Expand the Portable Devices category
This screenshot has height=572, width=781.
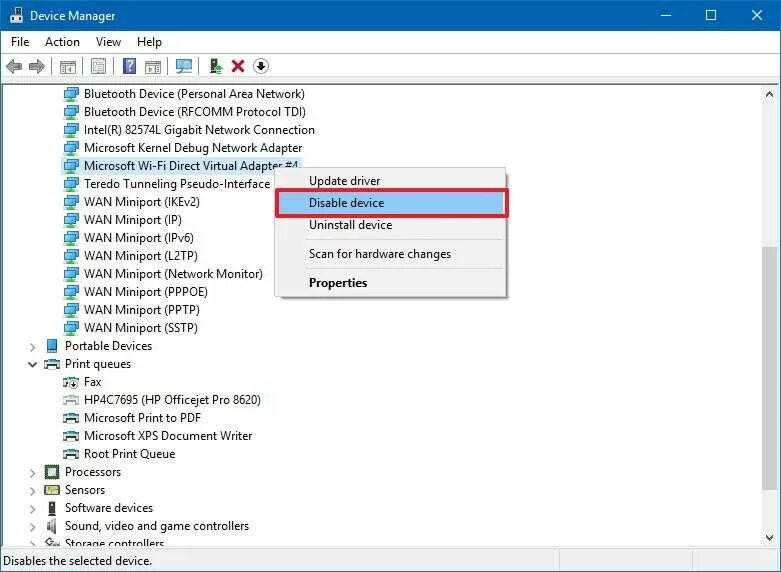coord(32,346)
